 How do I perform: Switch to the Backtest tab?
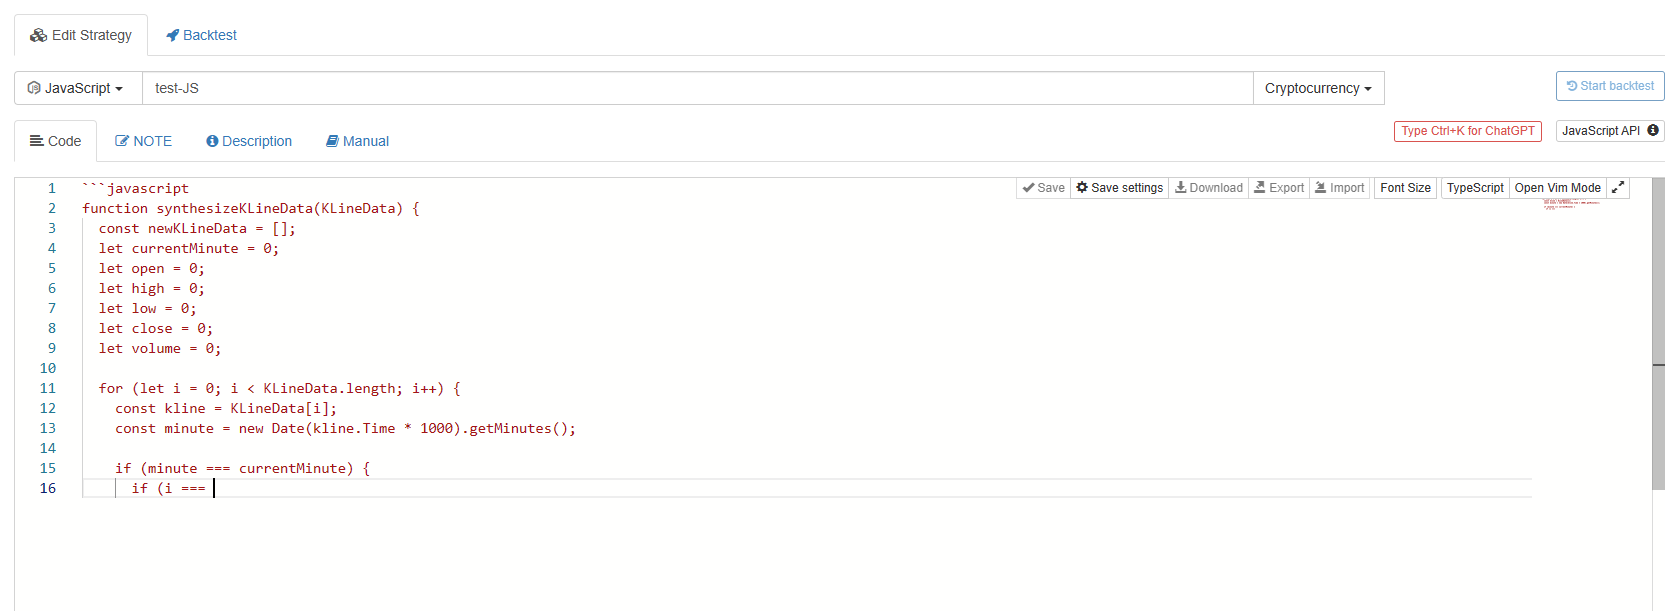201,35
